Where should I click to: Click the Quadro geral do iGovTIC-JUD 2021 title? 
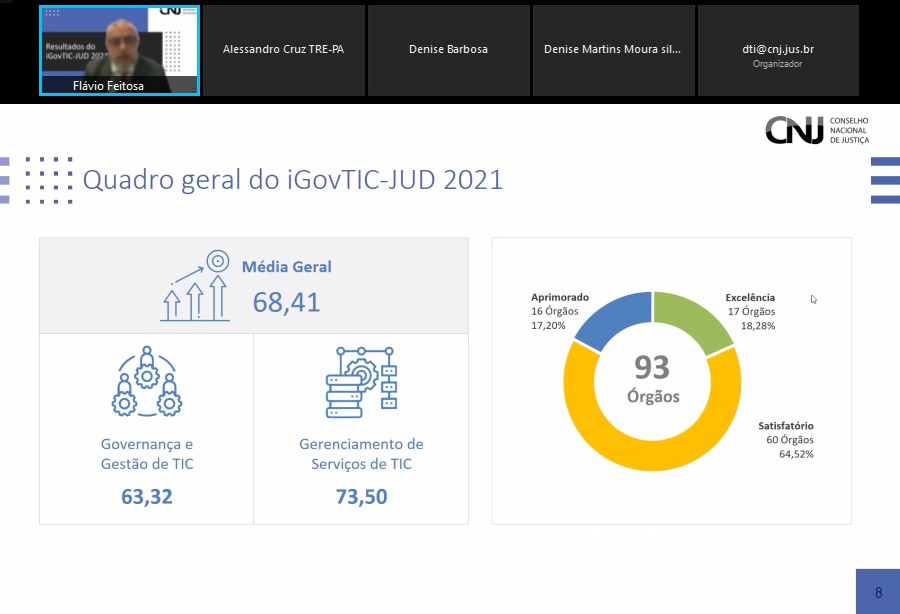[x=292, y=180]
